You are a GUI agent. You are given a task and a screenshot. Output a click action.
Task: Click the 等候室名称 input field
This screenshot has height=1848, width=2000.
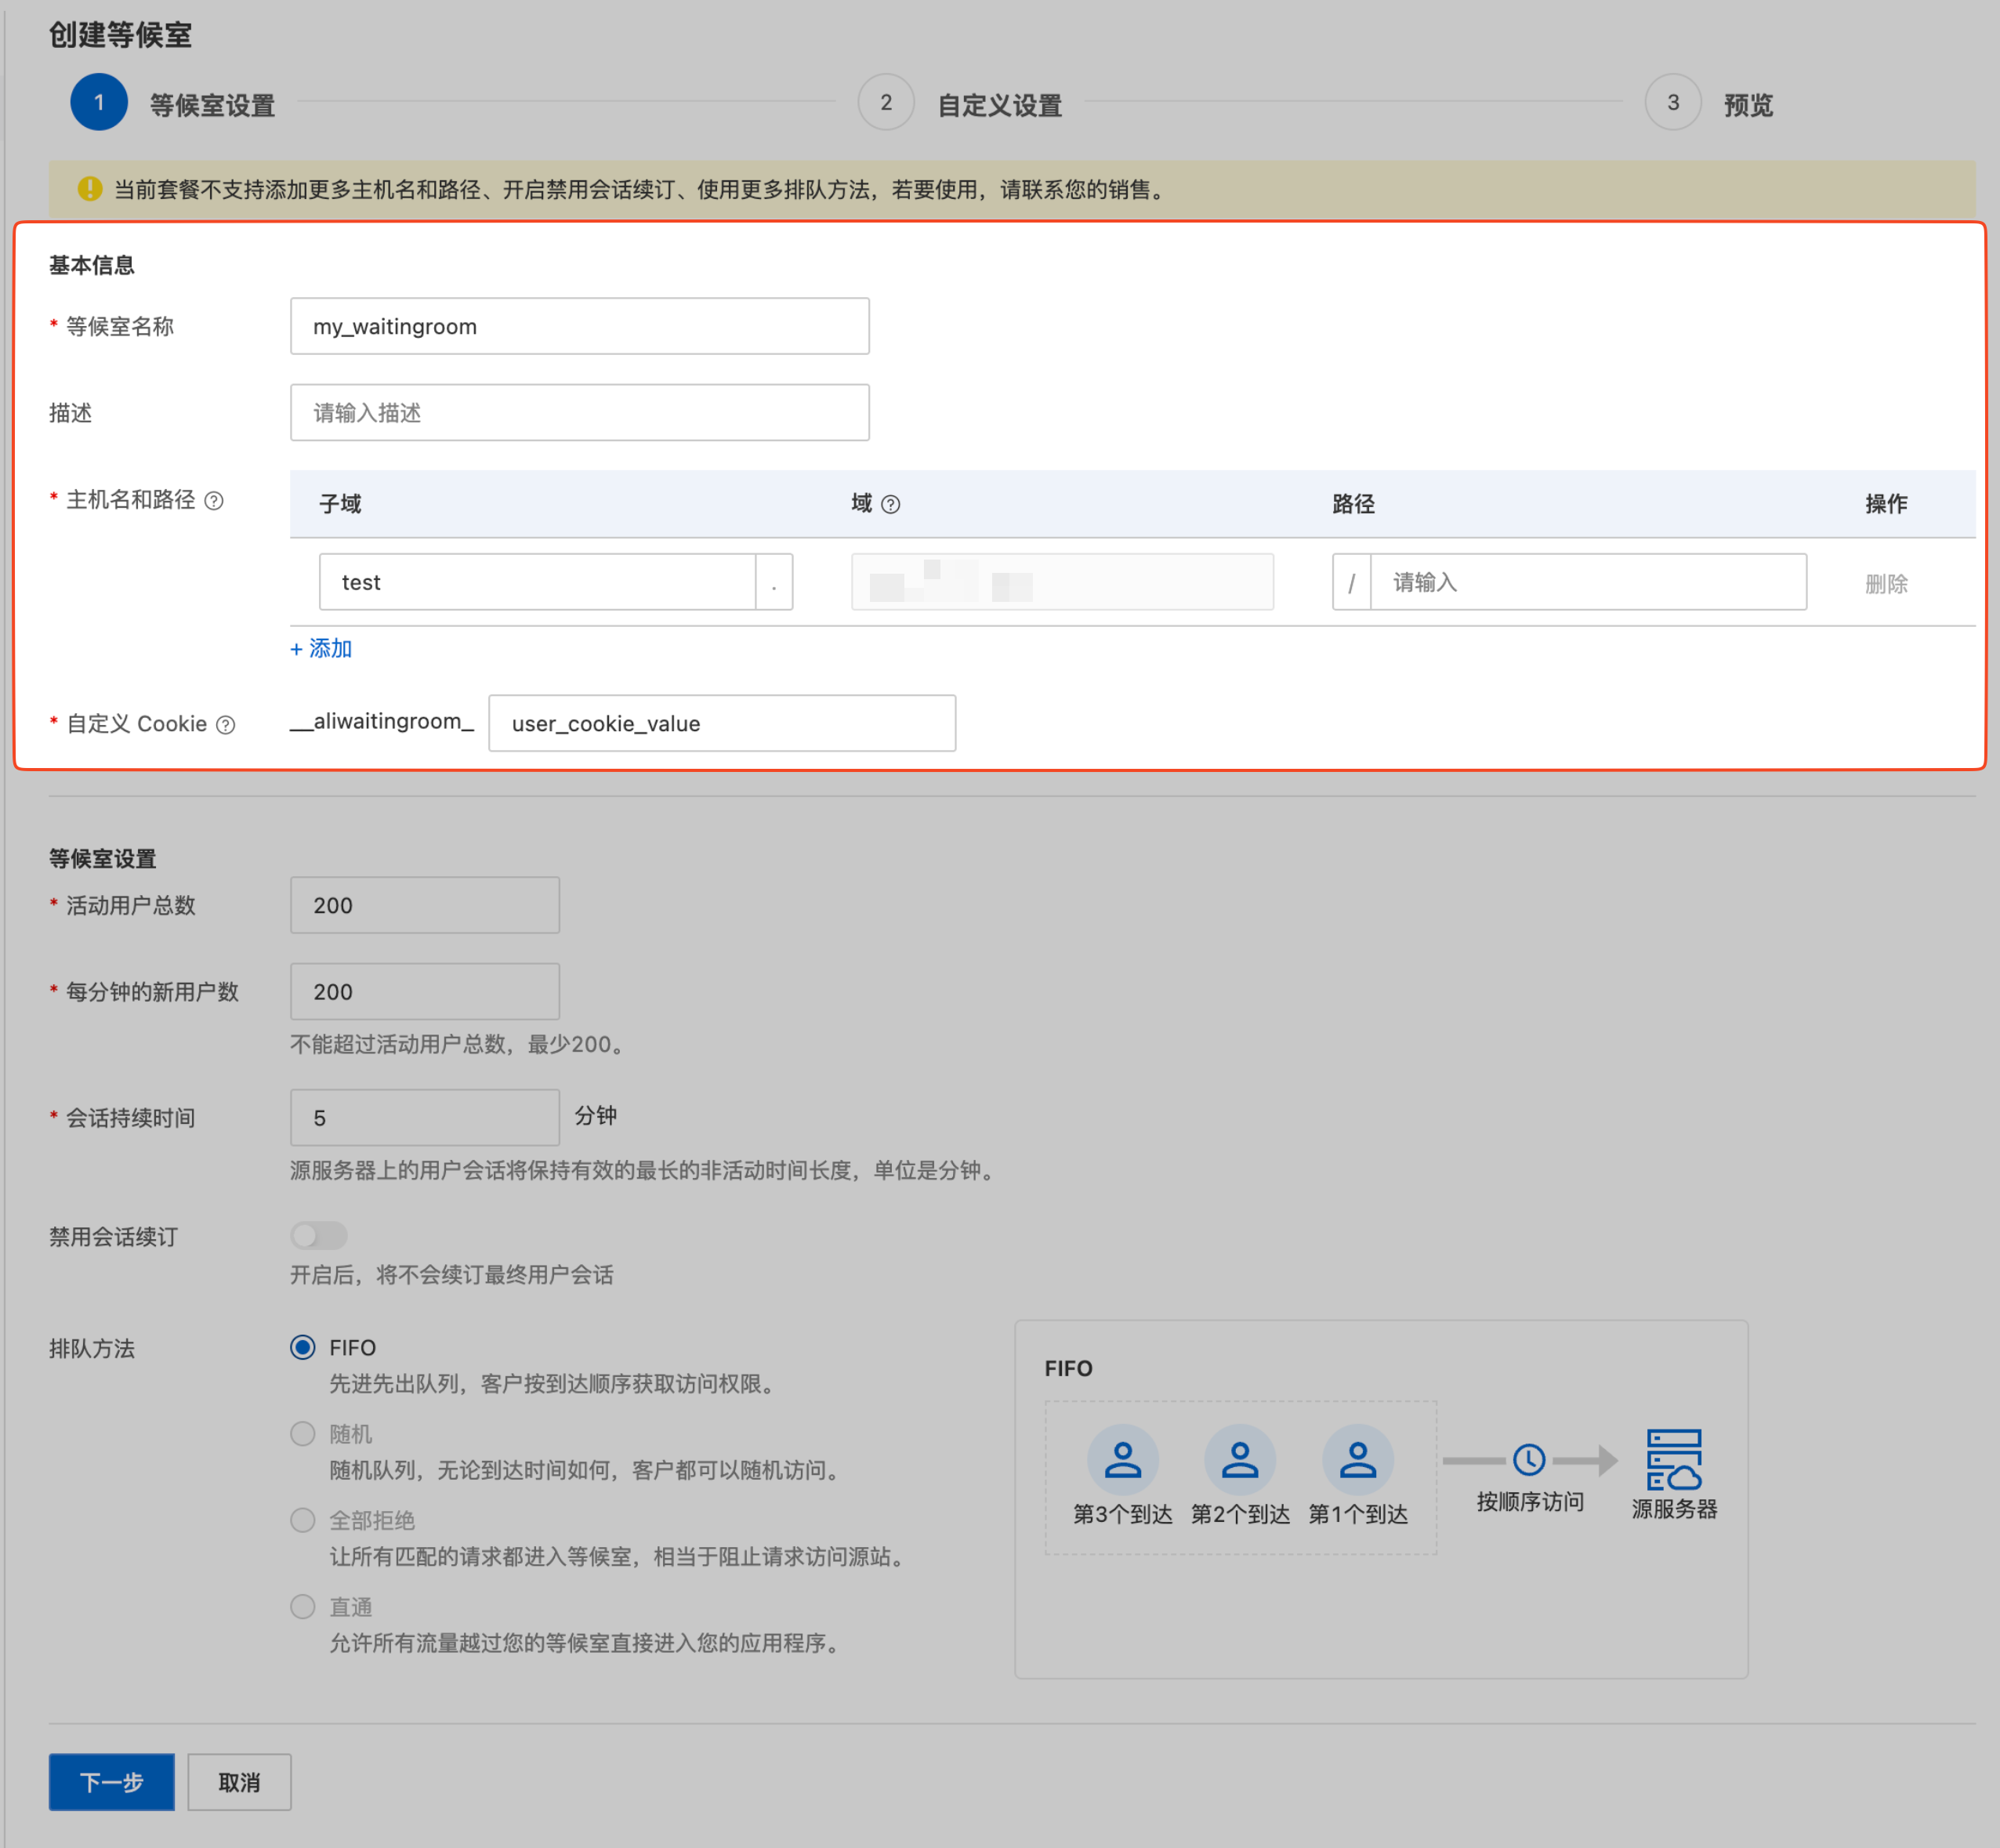point(579,326)
